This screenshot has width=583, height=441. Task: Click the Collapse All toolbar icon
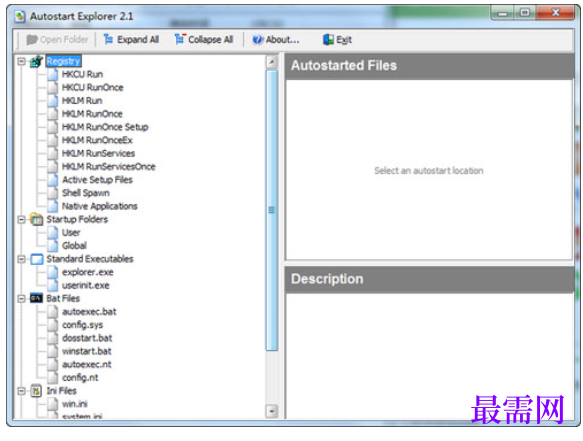pyautogui.click(x=180, y=39)
